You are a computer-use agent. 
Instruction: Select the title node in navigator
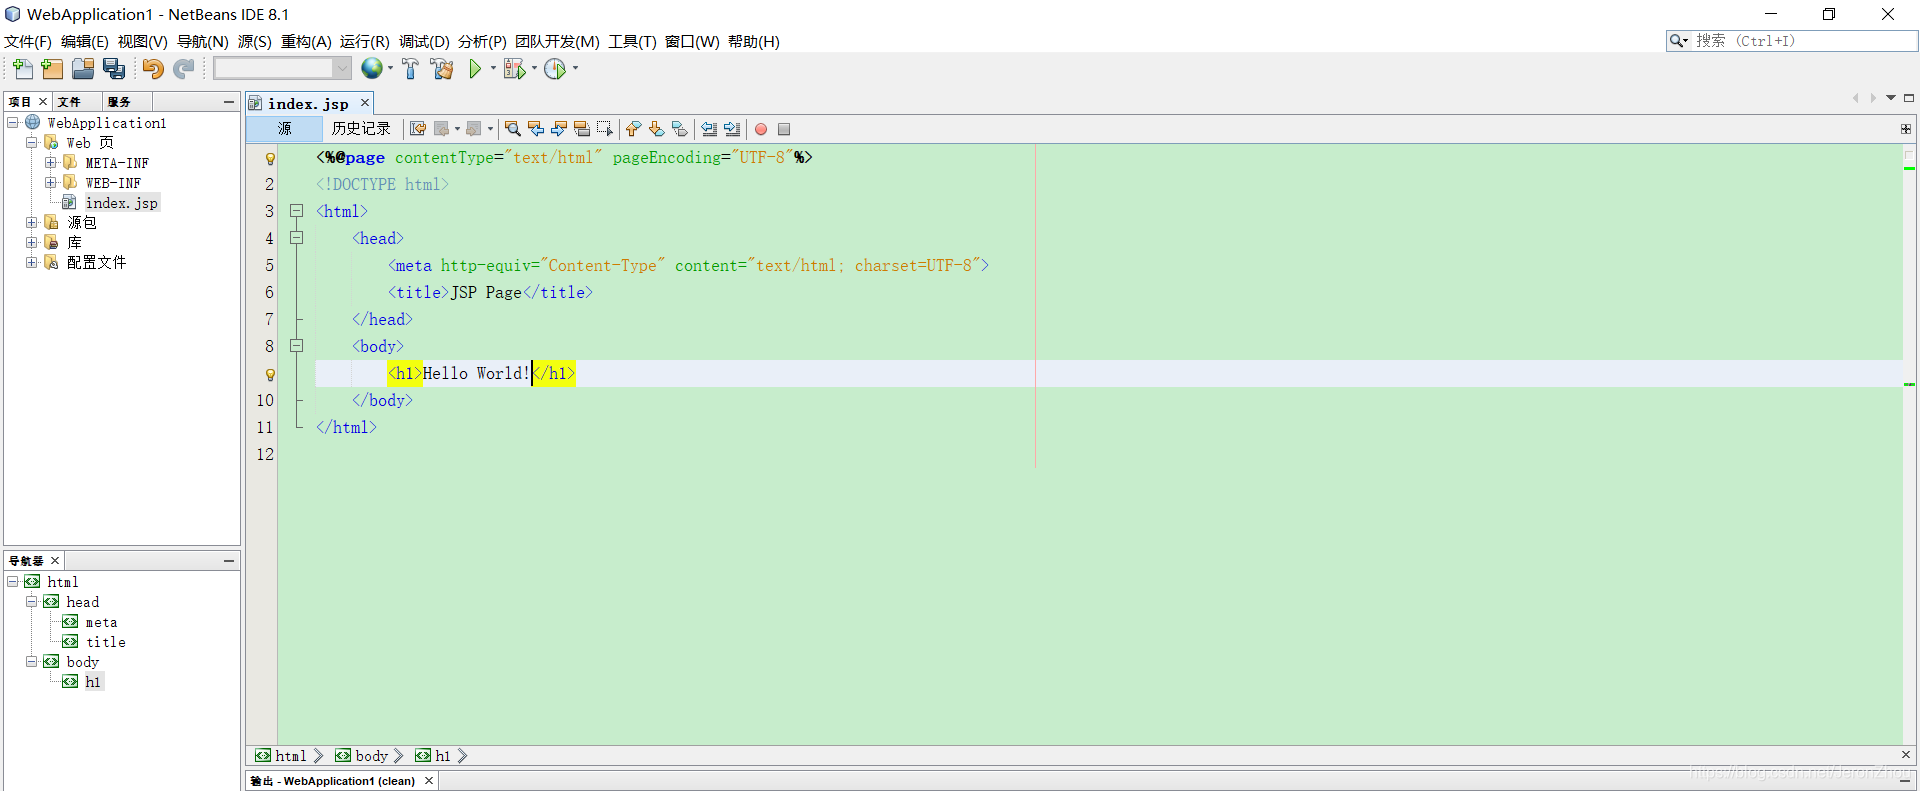coord(105,642)
